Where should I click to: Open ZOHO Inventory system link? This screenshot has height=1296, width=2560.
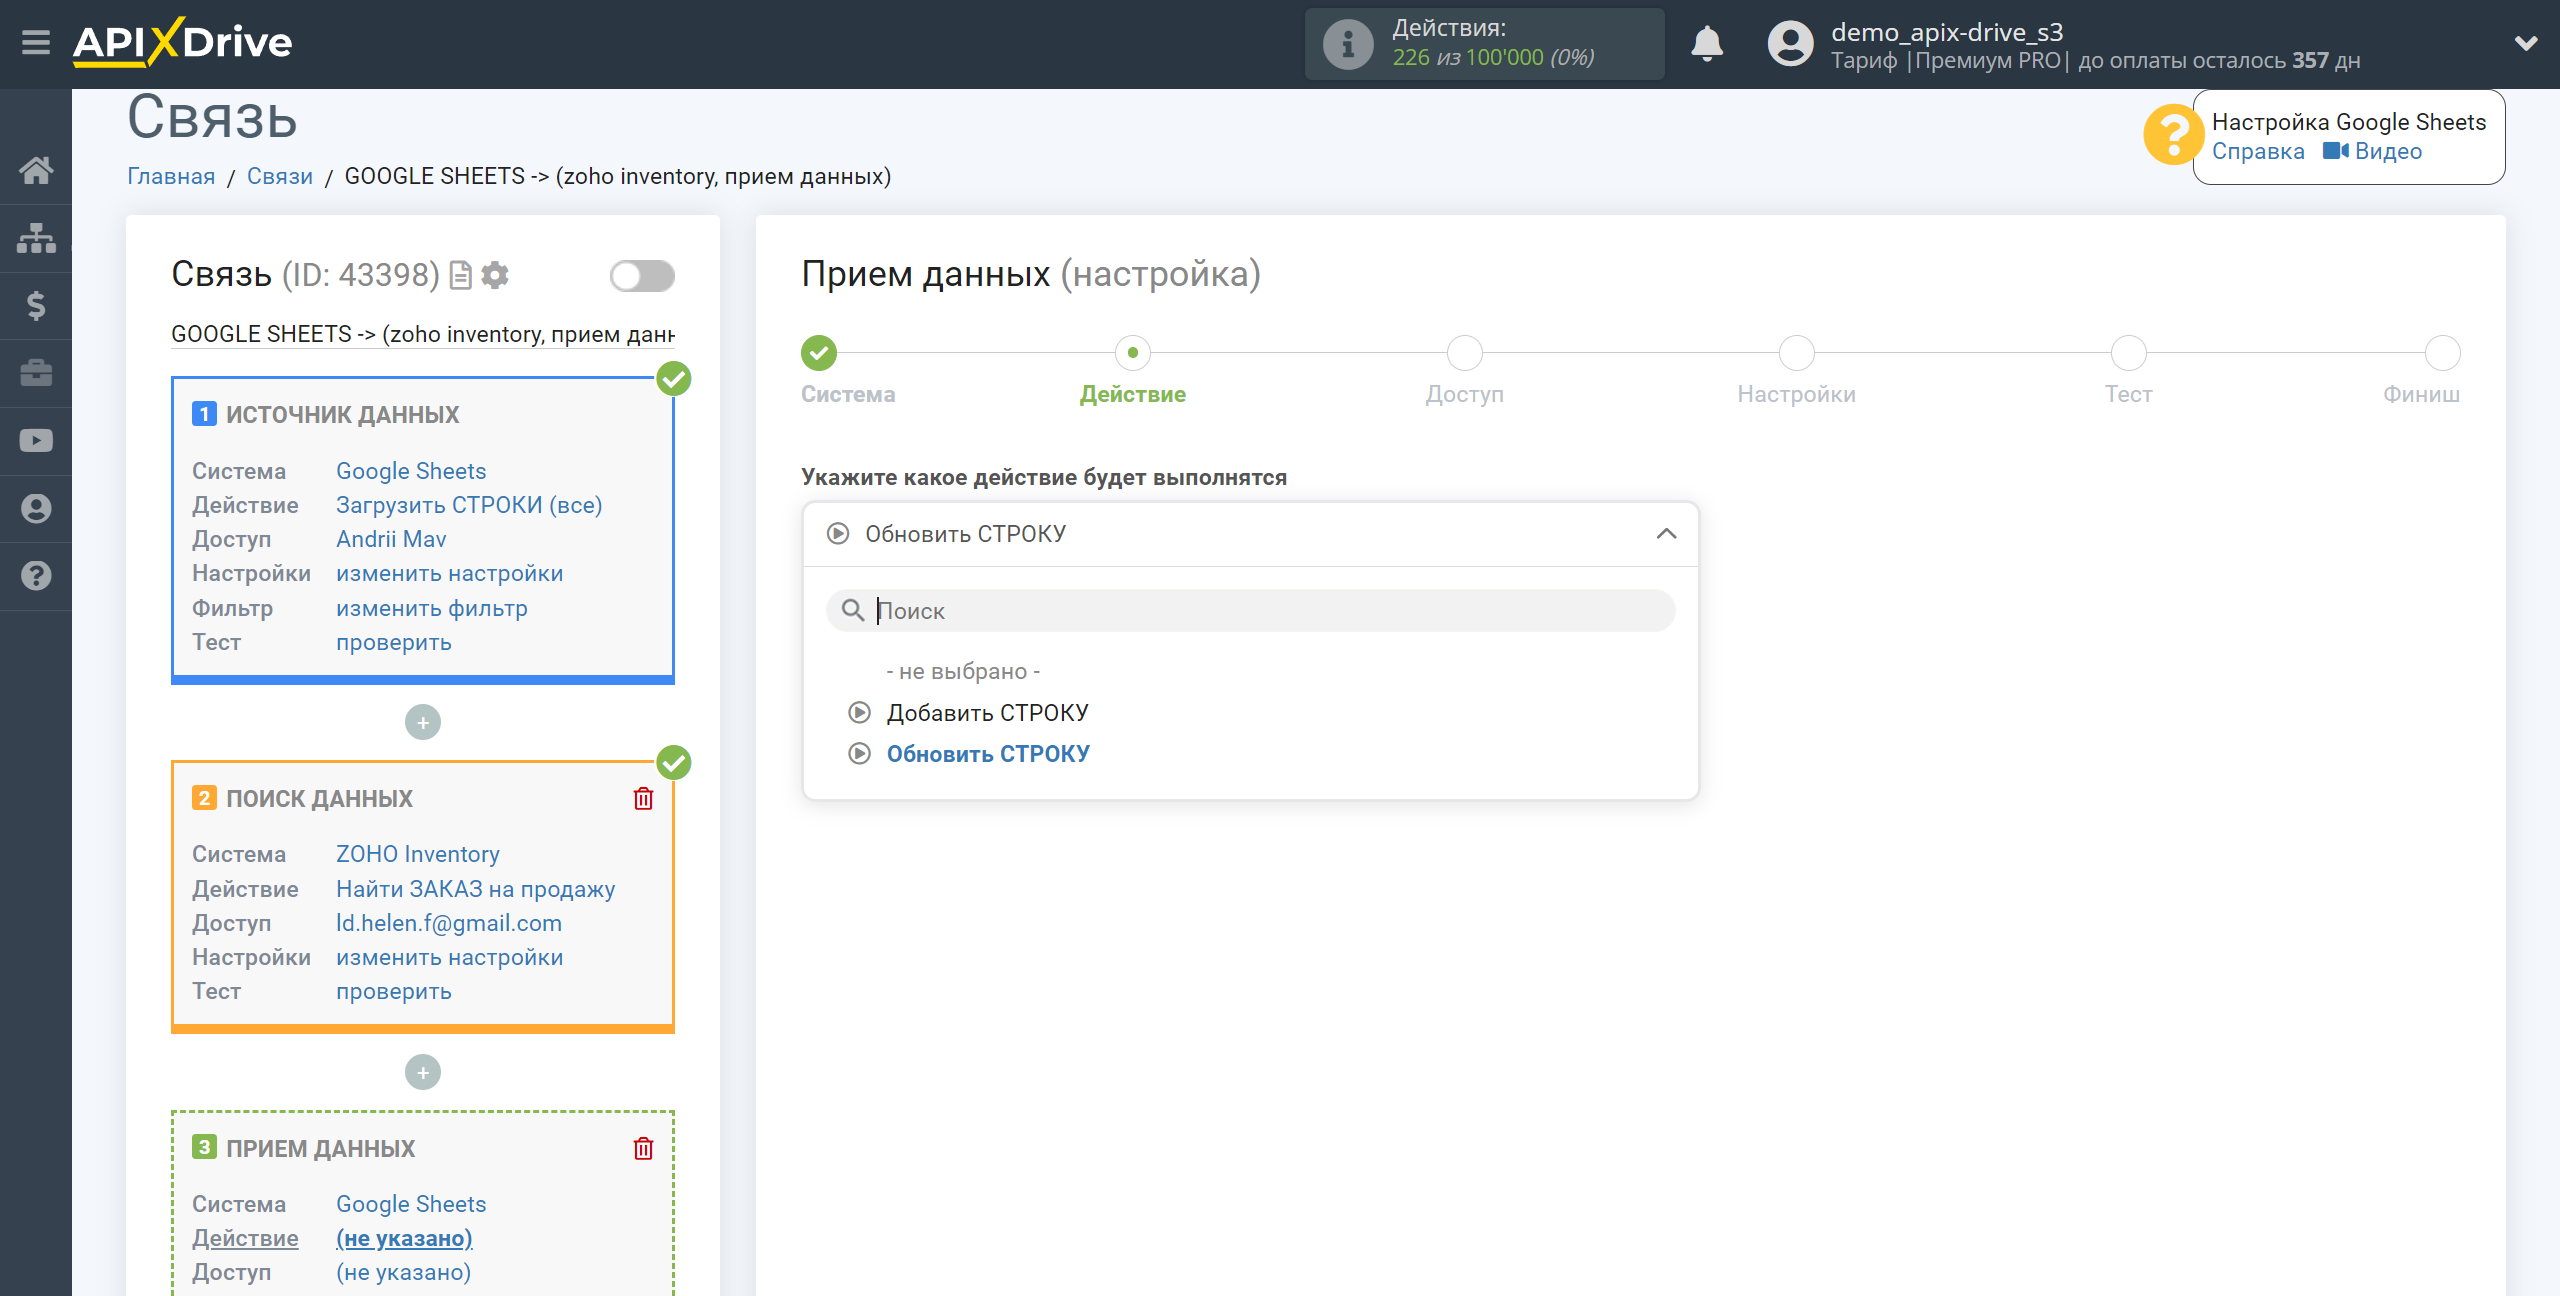point(418,854)
